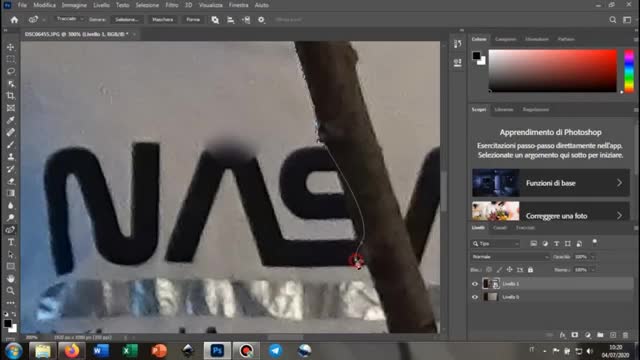Select the Freeform Pen tool
640x360 pixels.
[x=11, y=230]
